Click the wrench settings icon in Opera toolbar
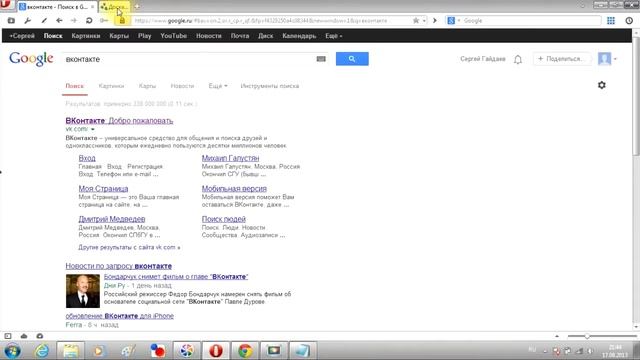This screenshot has width=640, height=360. [x=27, y=20]
